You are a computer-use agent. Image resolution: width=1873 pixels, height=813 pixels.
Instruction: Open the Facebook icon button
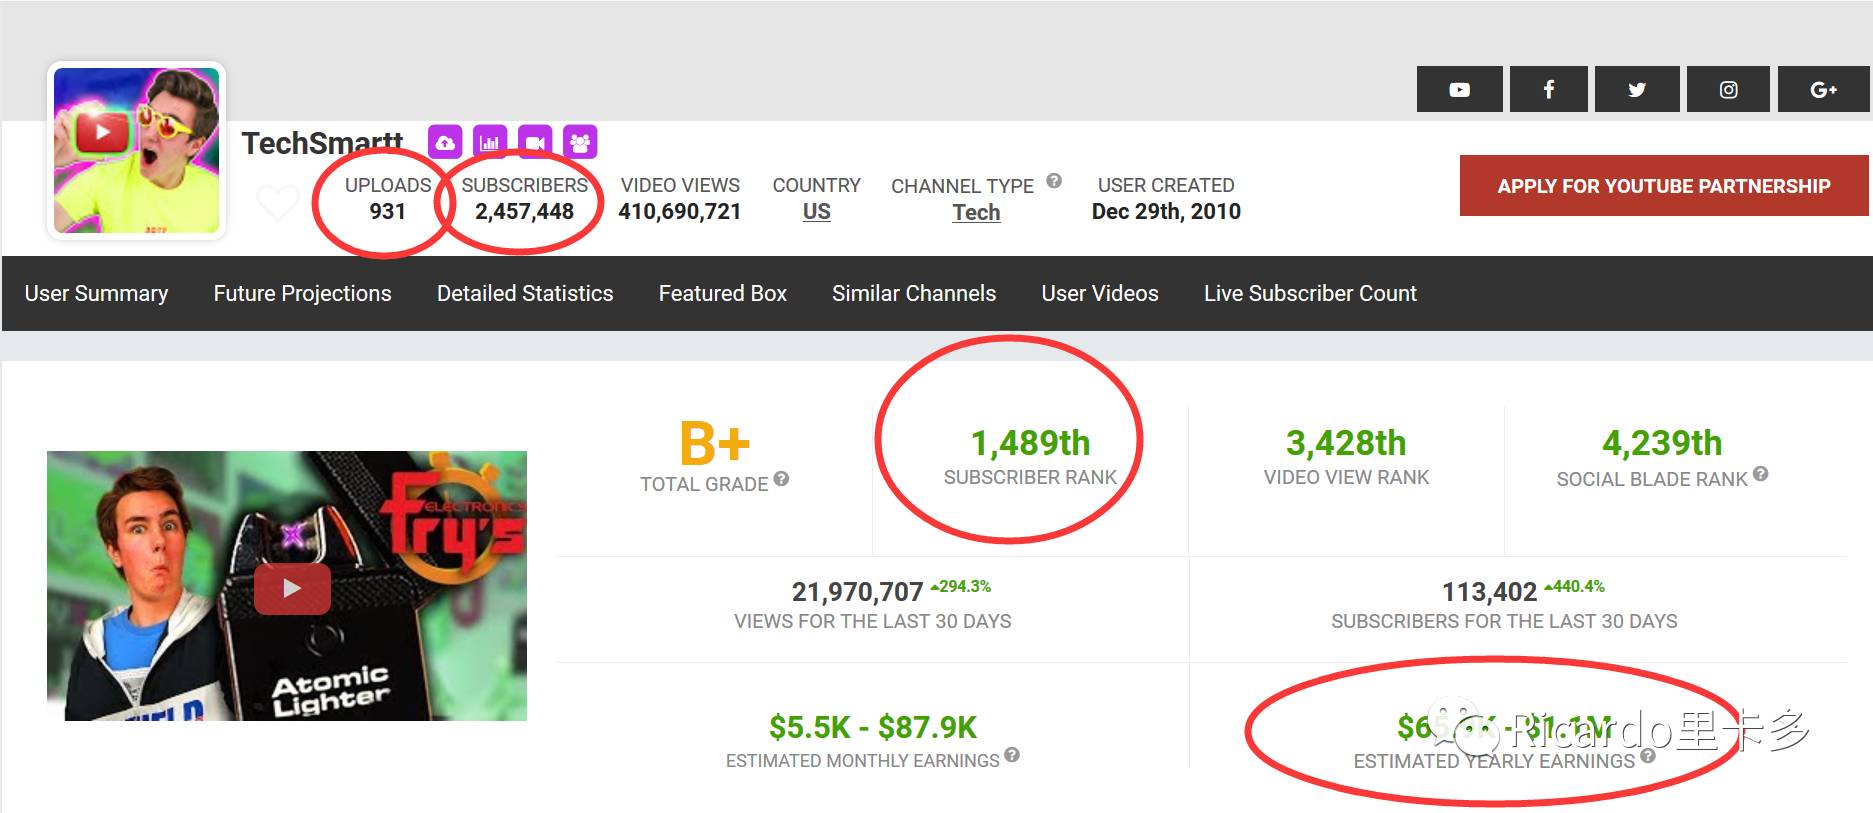tap(1548, 89)
